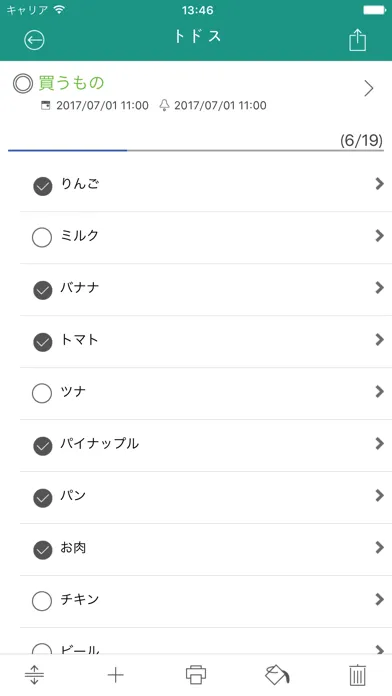Add a new item with plus icon
This screenshot has width=392, height=696.
pyautogui.click(x=115, y=675)
